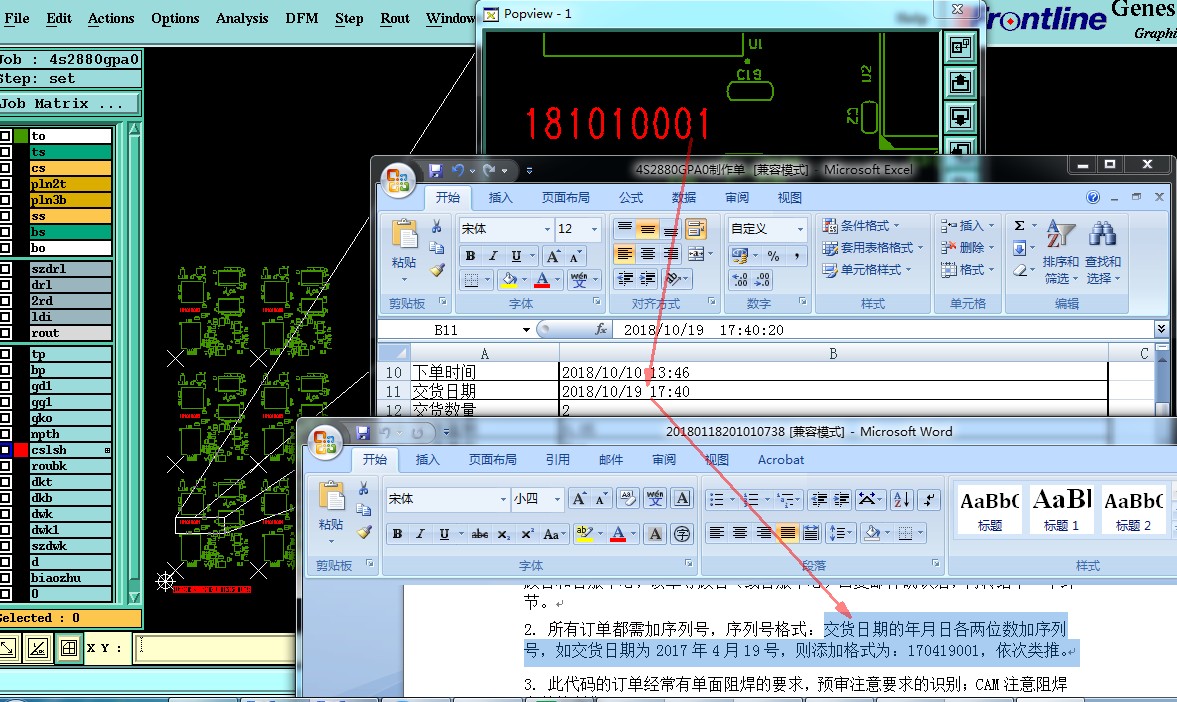The image size is (1177, 702).
Task: Toggle checkbox for layer dwk
Action: pos(5,514)
